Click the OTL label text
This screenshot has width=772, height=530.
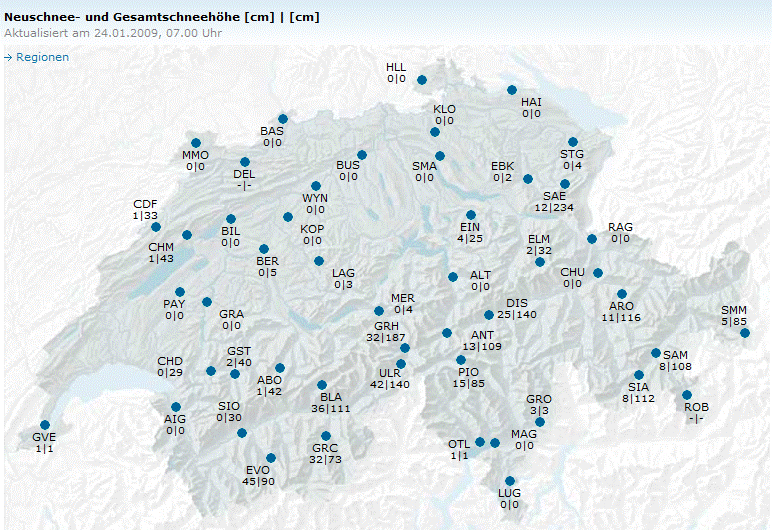click(x=459, y=445)
